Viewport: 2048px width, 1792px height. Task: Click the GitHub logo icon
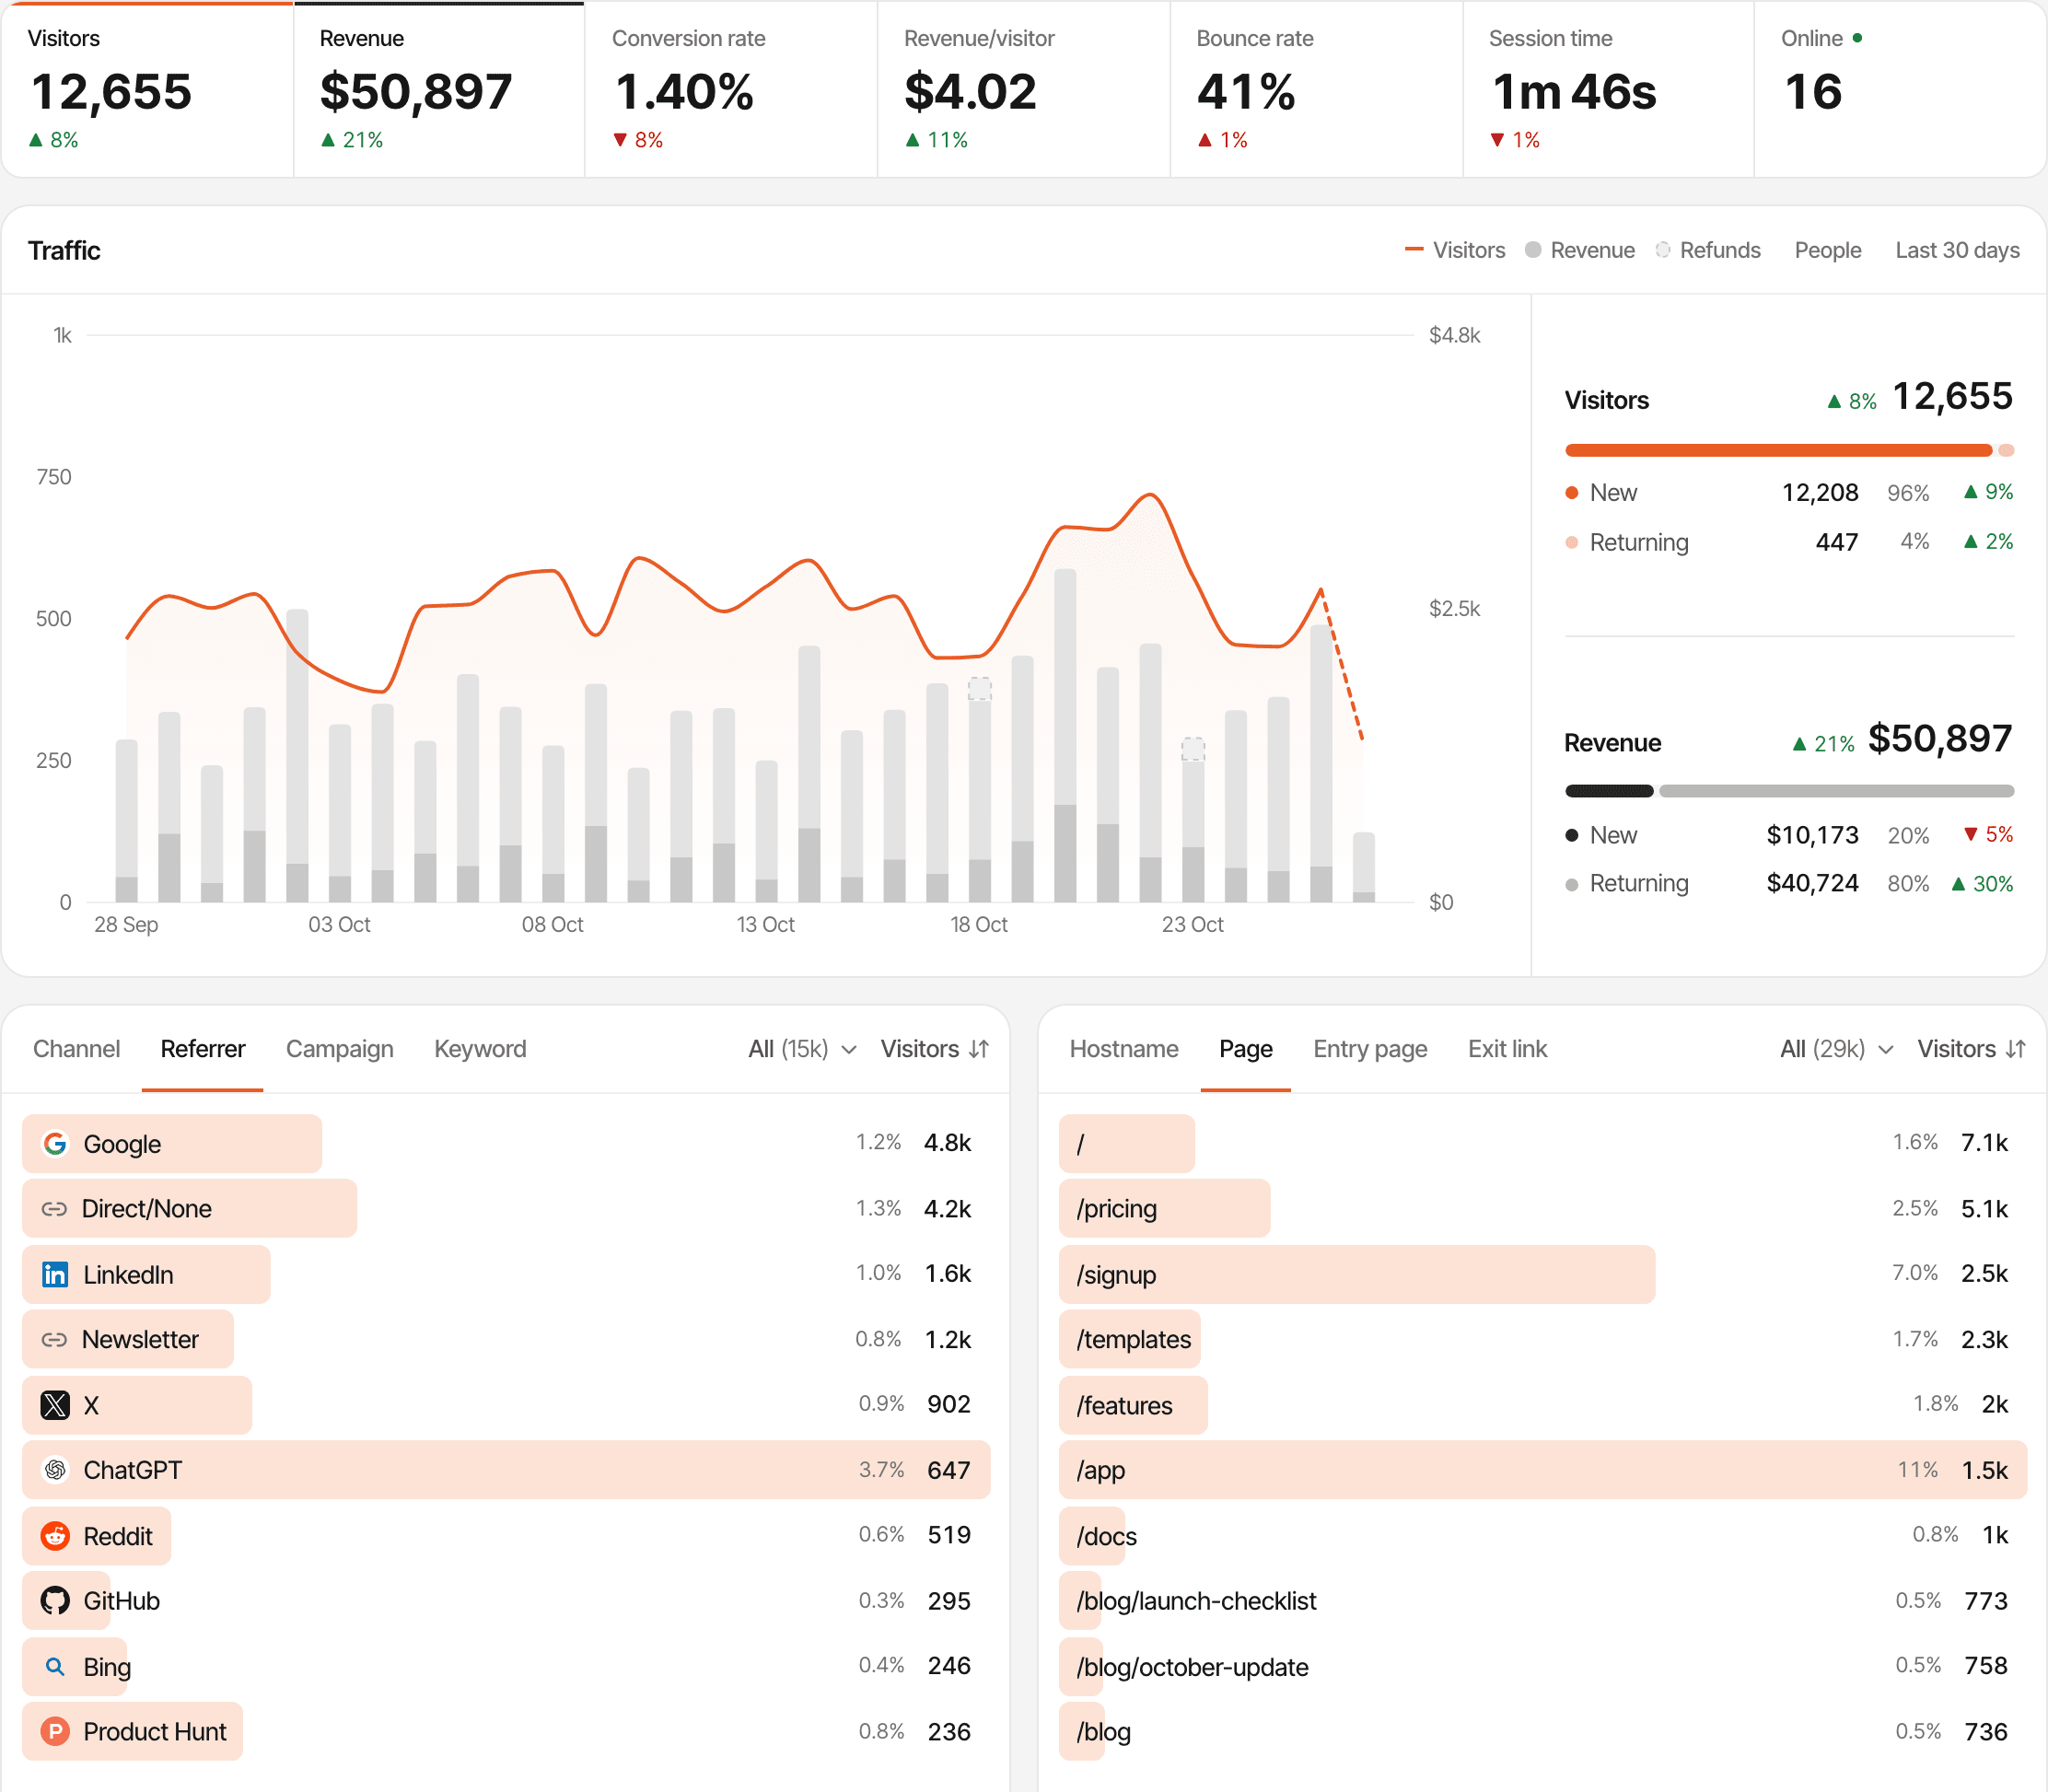[x=55, y=1600]
